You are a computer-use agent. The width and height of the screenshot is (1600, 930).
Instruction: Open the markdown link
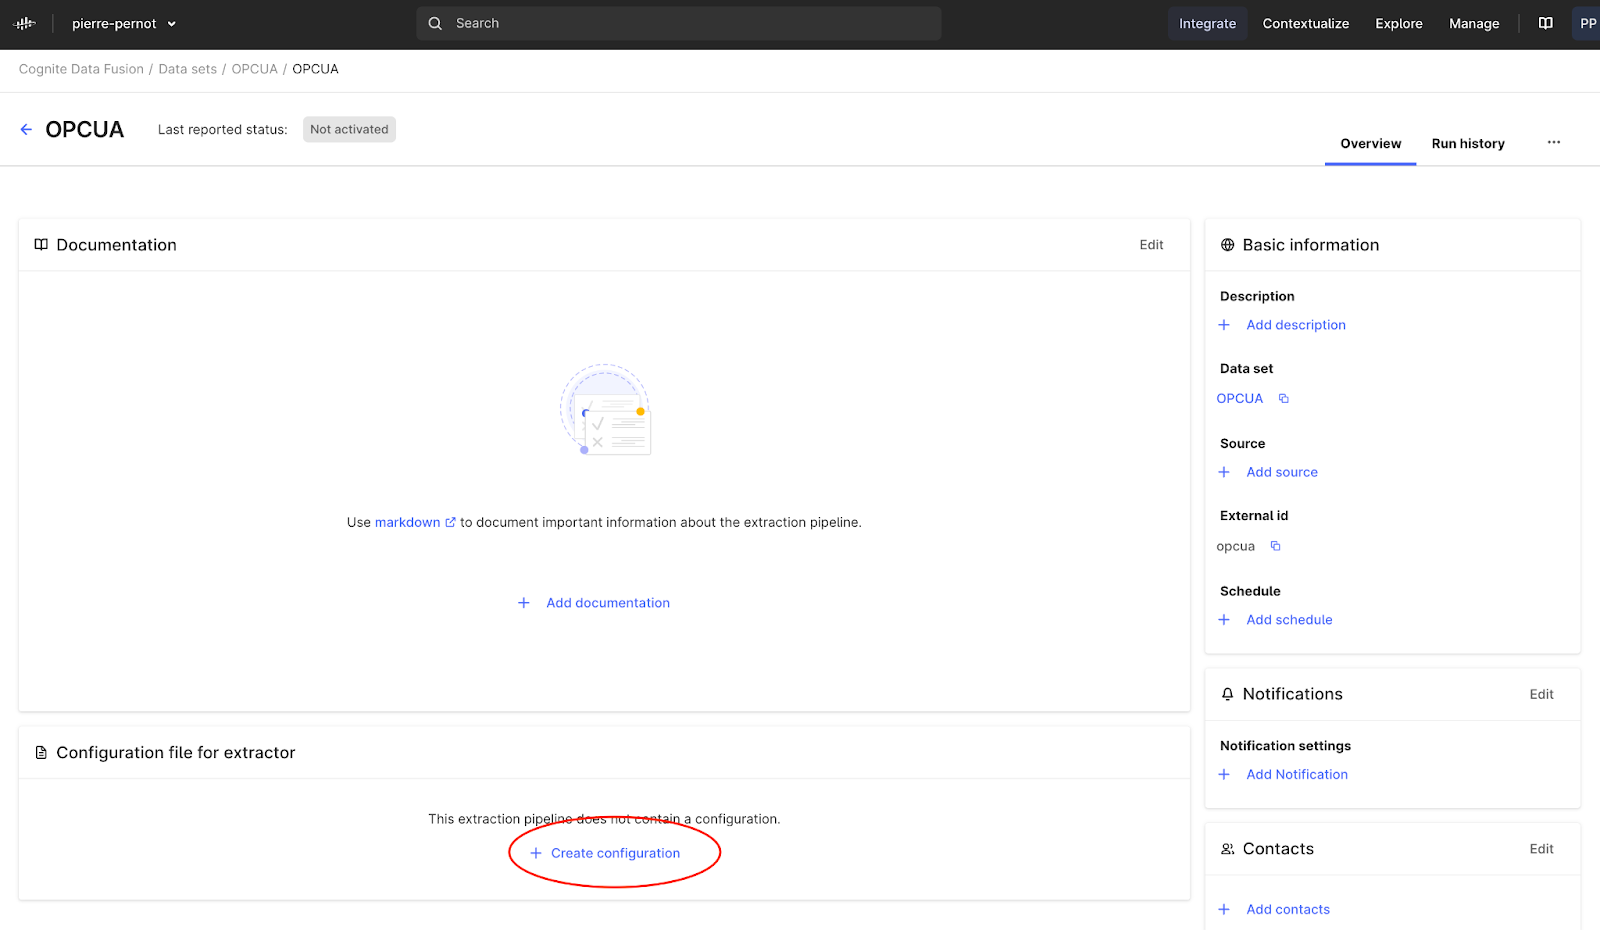coord(407,522)
